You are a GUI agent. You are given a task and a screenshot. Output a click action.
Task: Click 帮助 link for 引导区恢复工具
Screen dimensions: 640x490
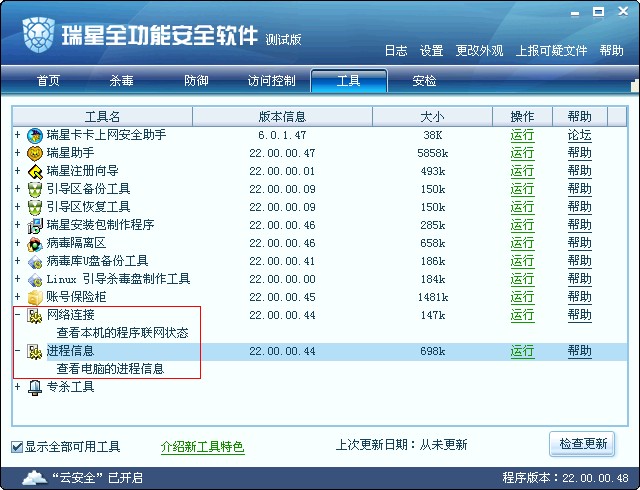(x=580, y=207)
